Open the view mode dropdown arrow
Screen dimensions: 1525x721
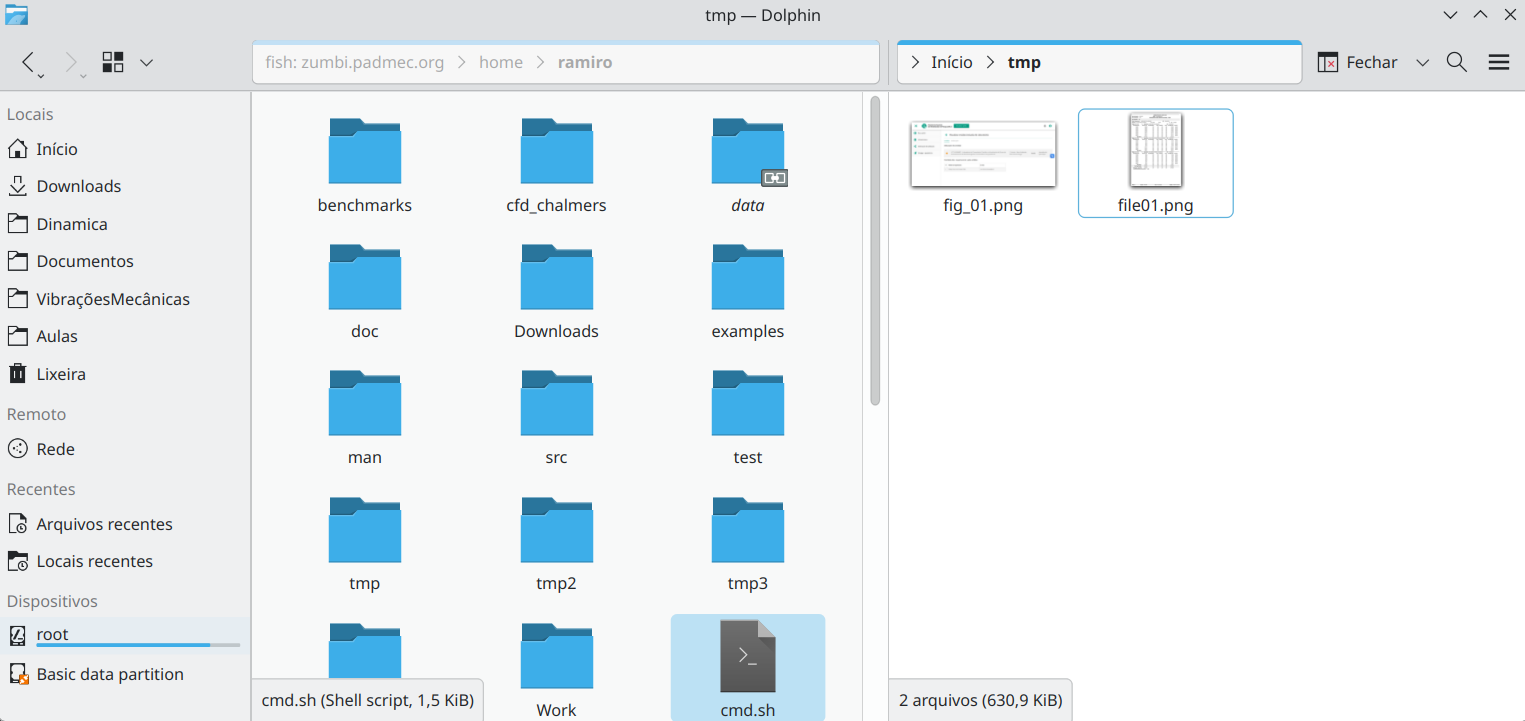tap(146, 62)
